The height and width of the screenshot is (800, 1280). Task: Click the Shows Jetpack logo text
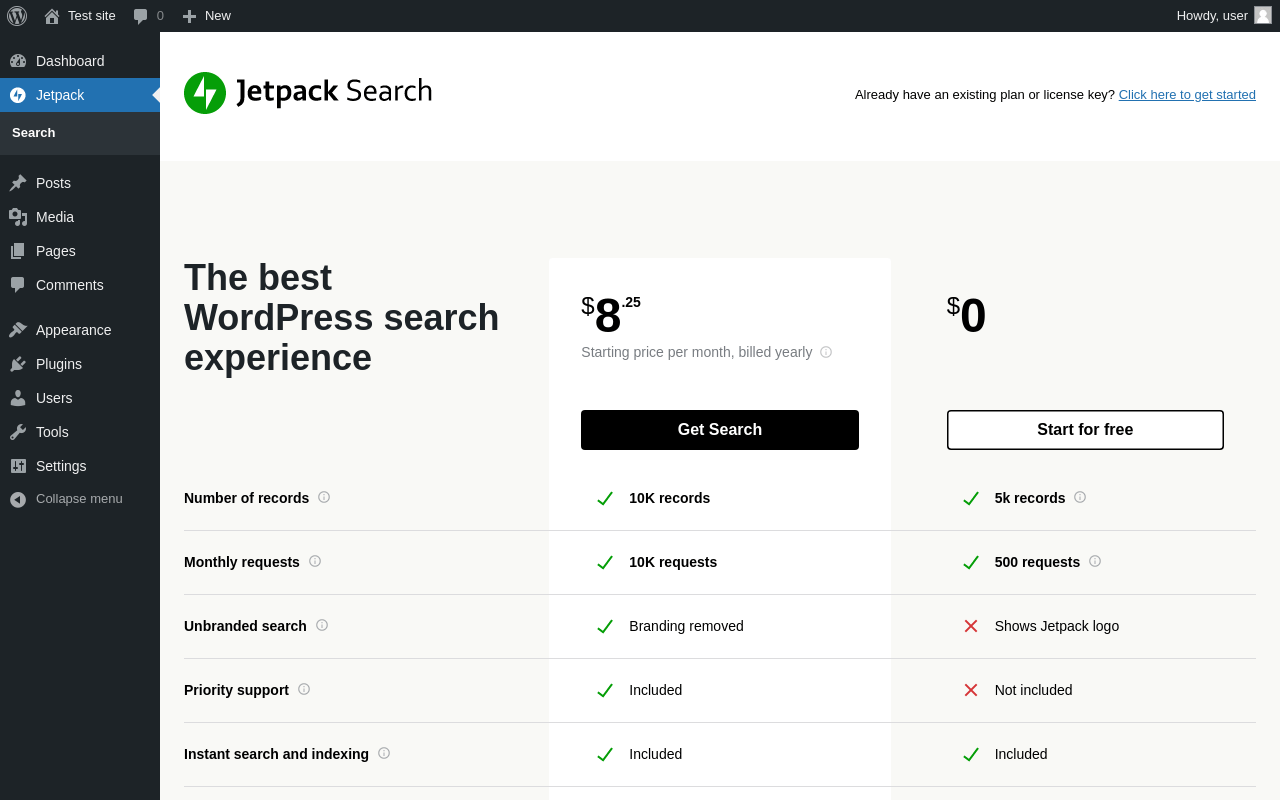click(x=1057, y=626)
